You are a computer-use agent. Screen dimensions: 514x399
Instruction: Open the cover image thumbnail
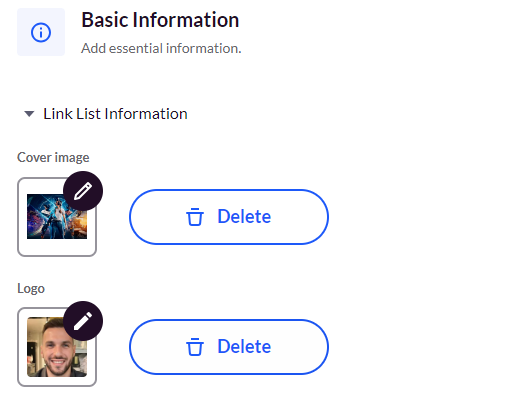click(x=57, y=216)
